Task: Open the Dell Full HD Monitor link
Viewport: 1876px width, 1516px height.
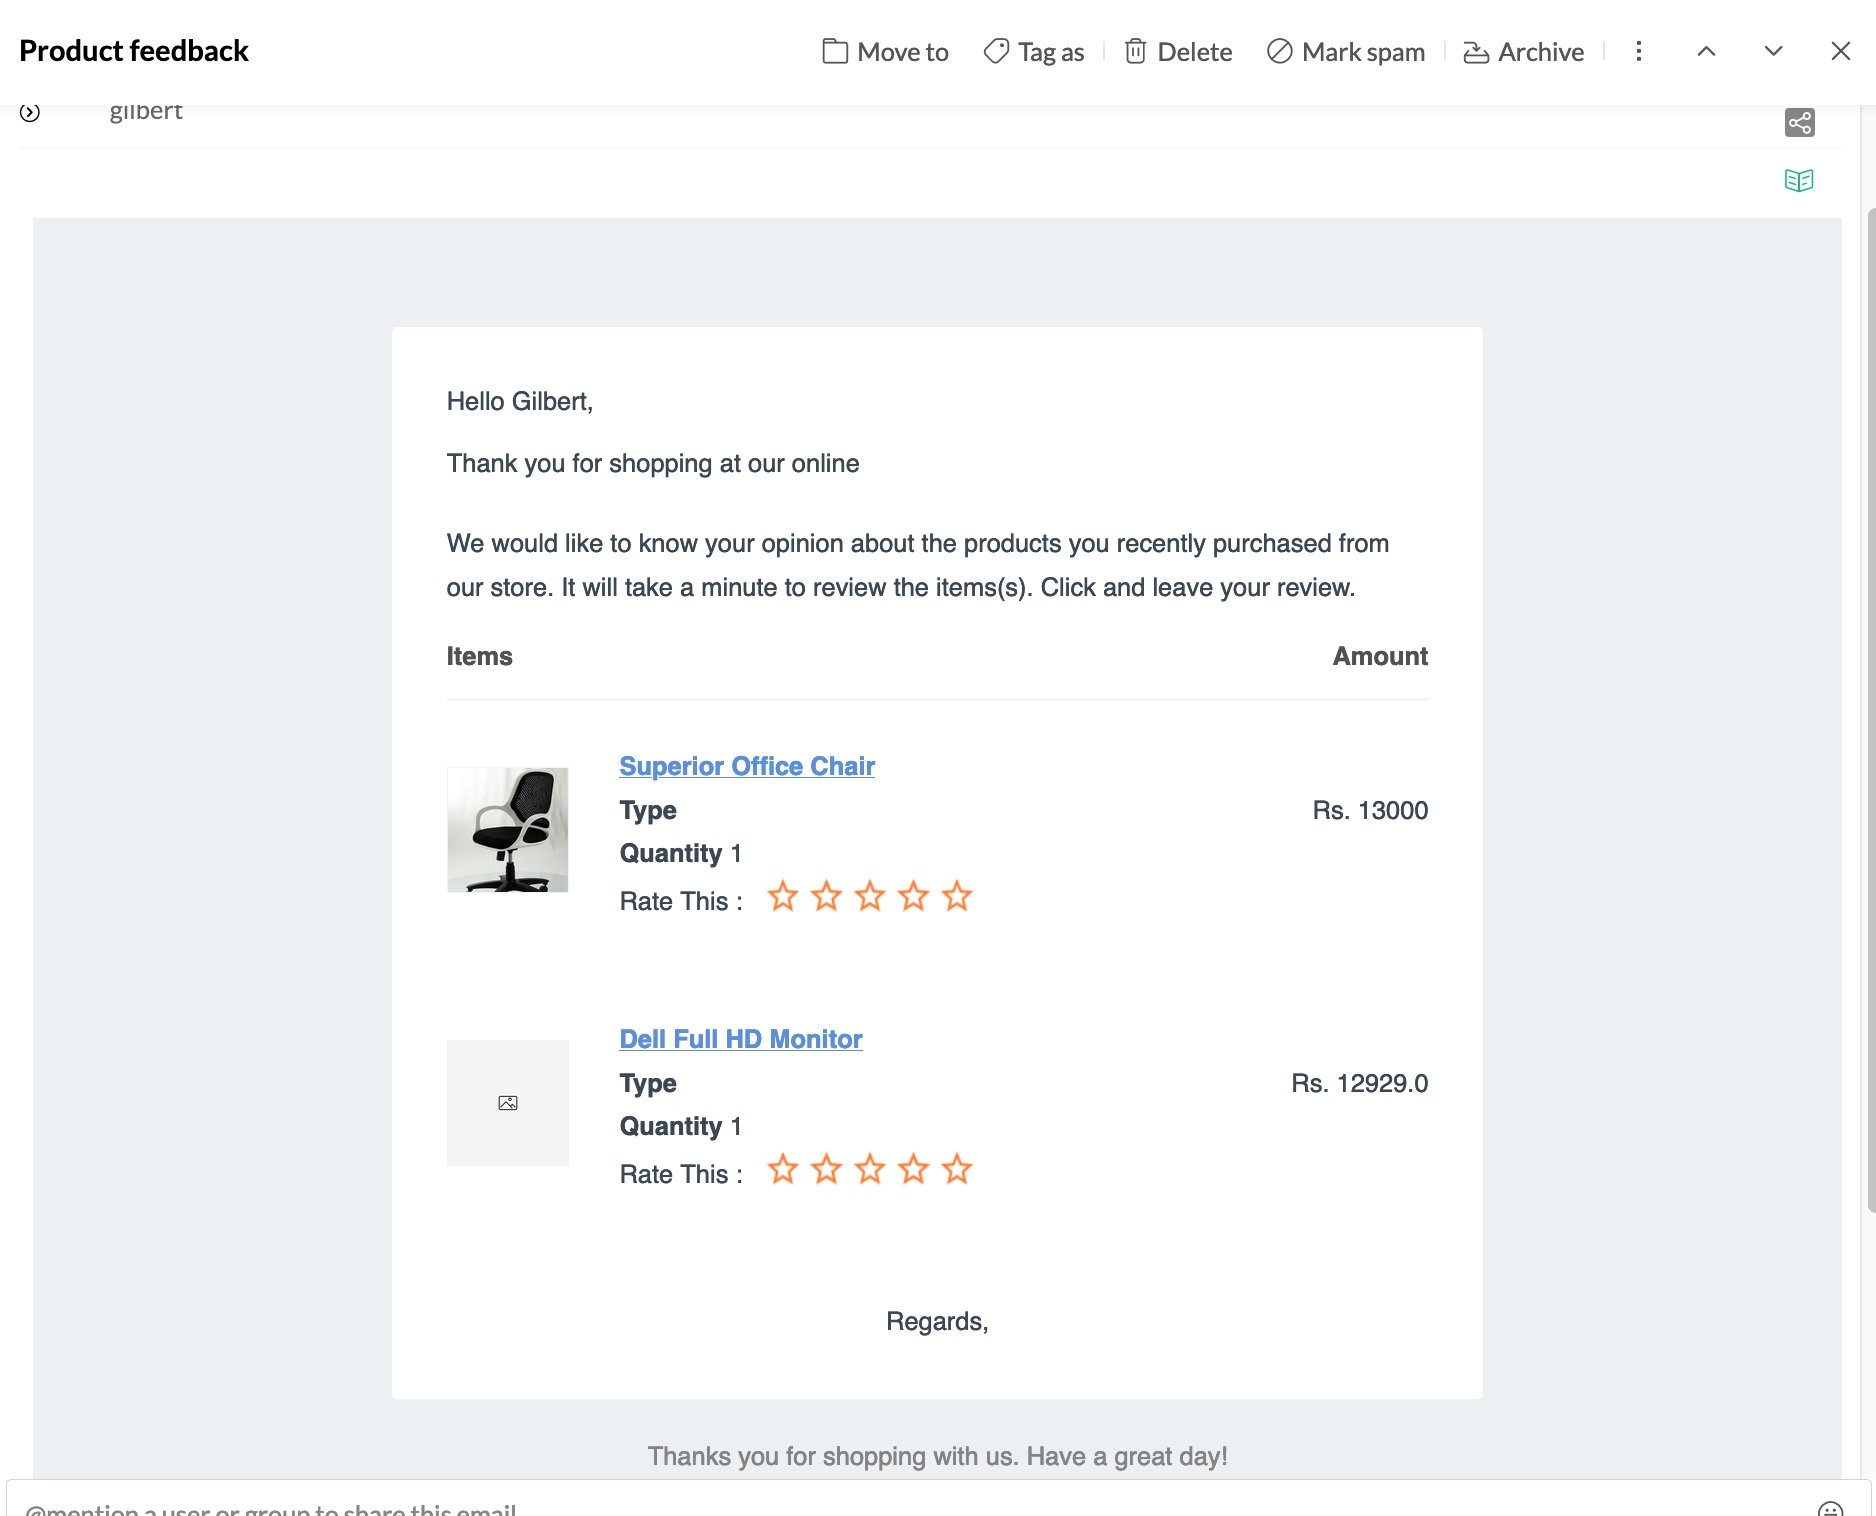Action: coord(740,1039)
